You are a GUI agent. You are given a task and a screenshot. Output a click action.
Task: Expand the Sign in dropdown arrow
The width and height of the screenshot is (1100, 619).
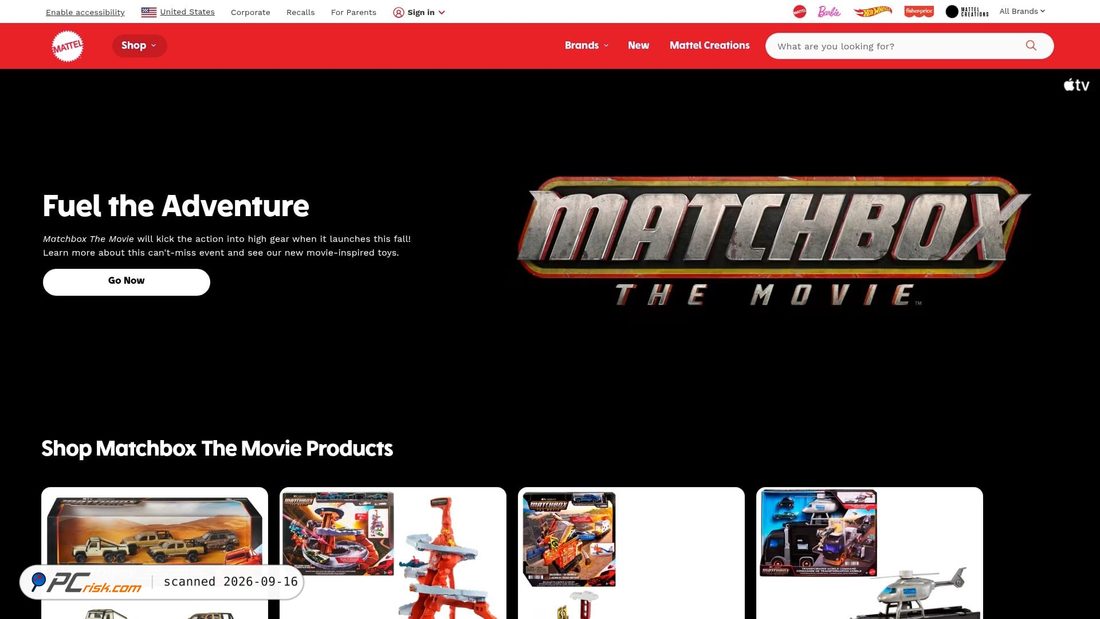(441, 13)
